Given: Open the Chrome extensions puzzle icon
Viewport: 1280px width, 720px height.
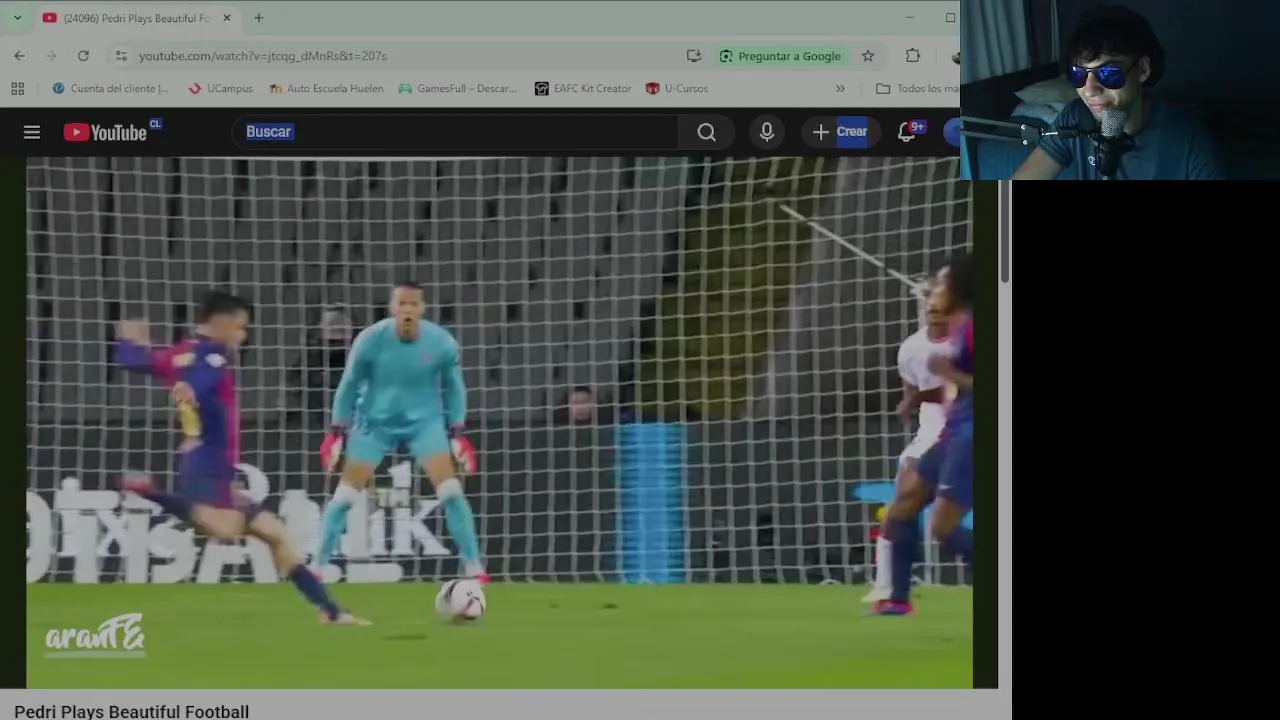Looking at the screenshot, I should pos(913,56).
